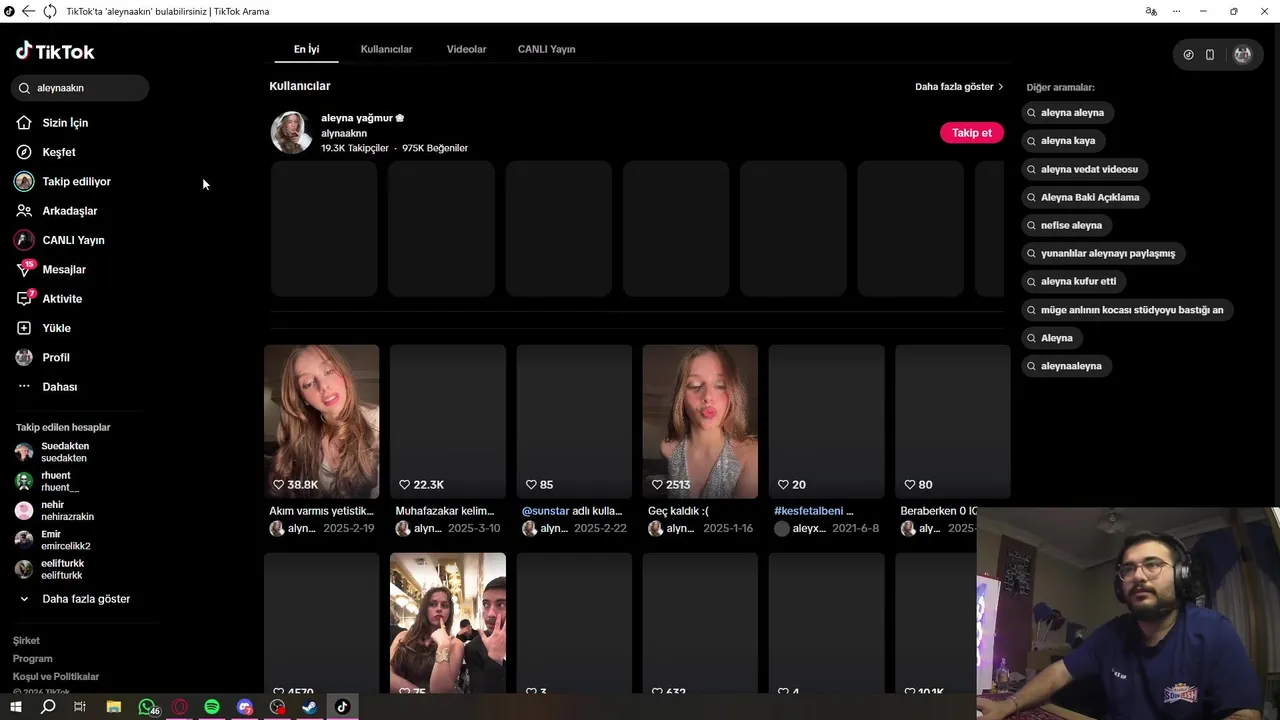Open video with 38.8K likes
Image resolution: width=1280 pixels, height=720 pixels.
click(321, 421)
